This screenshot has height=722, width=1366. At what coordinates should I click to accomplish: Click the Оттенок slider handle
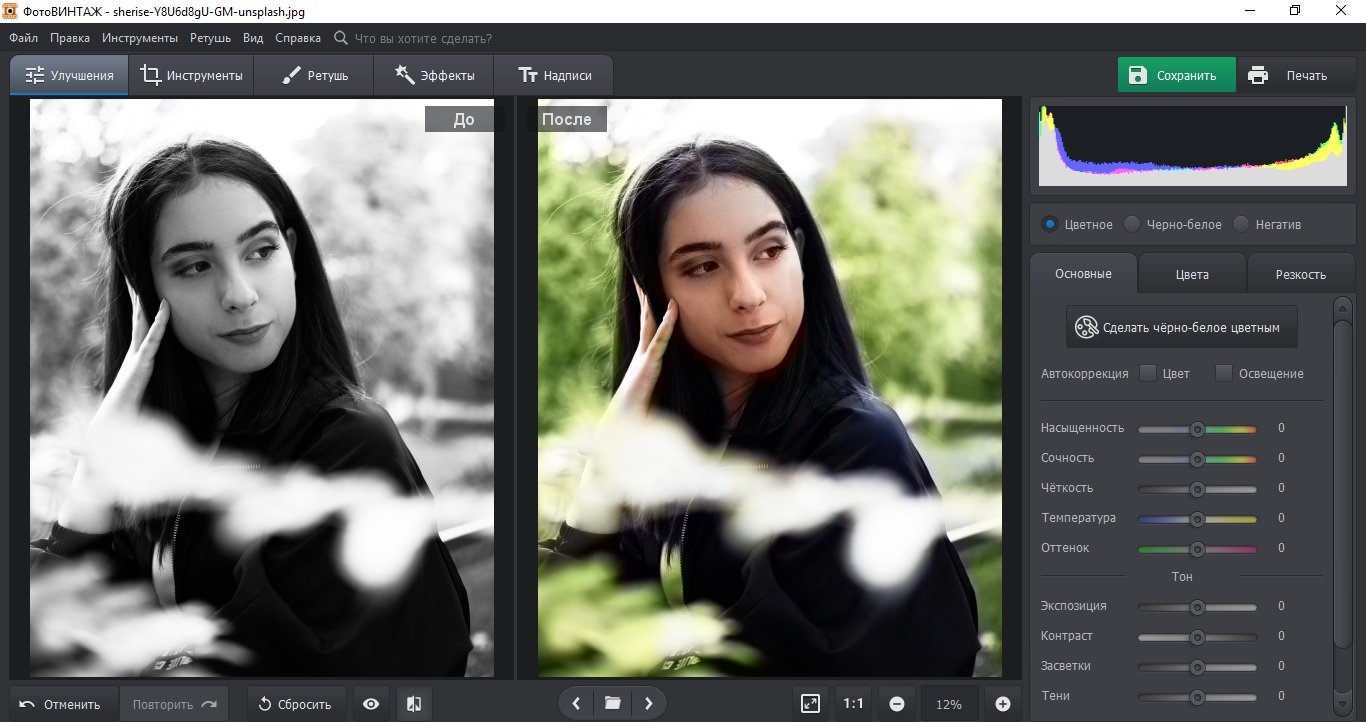1197,549
